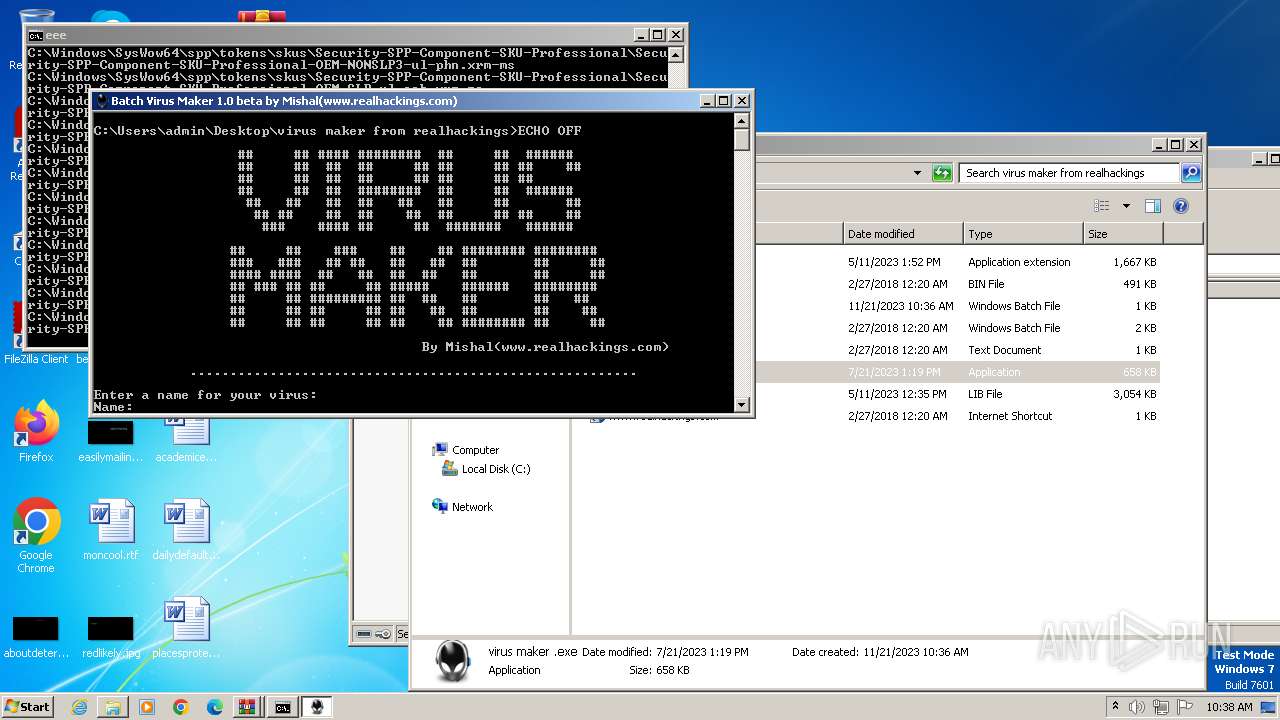Maximize the Explorer window
1280x720 pixels.
[x=1176, y=145]
